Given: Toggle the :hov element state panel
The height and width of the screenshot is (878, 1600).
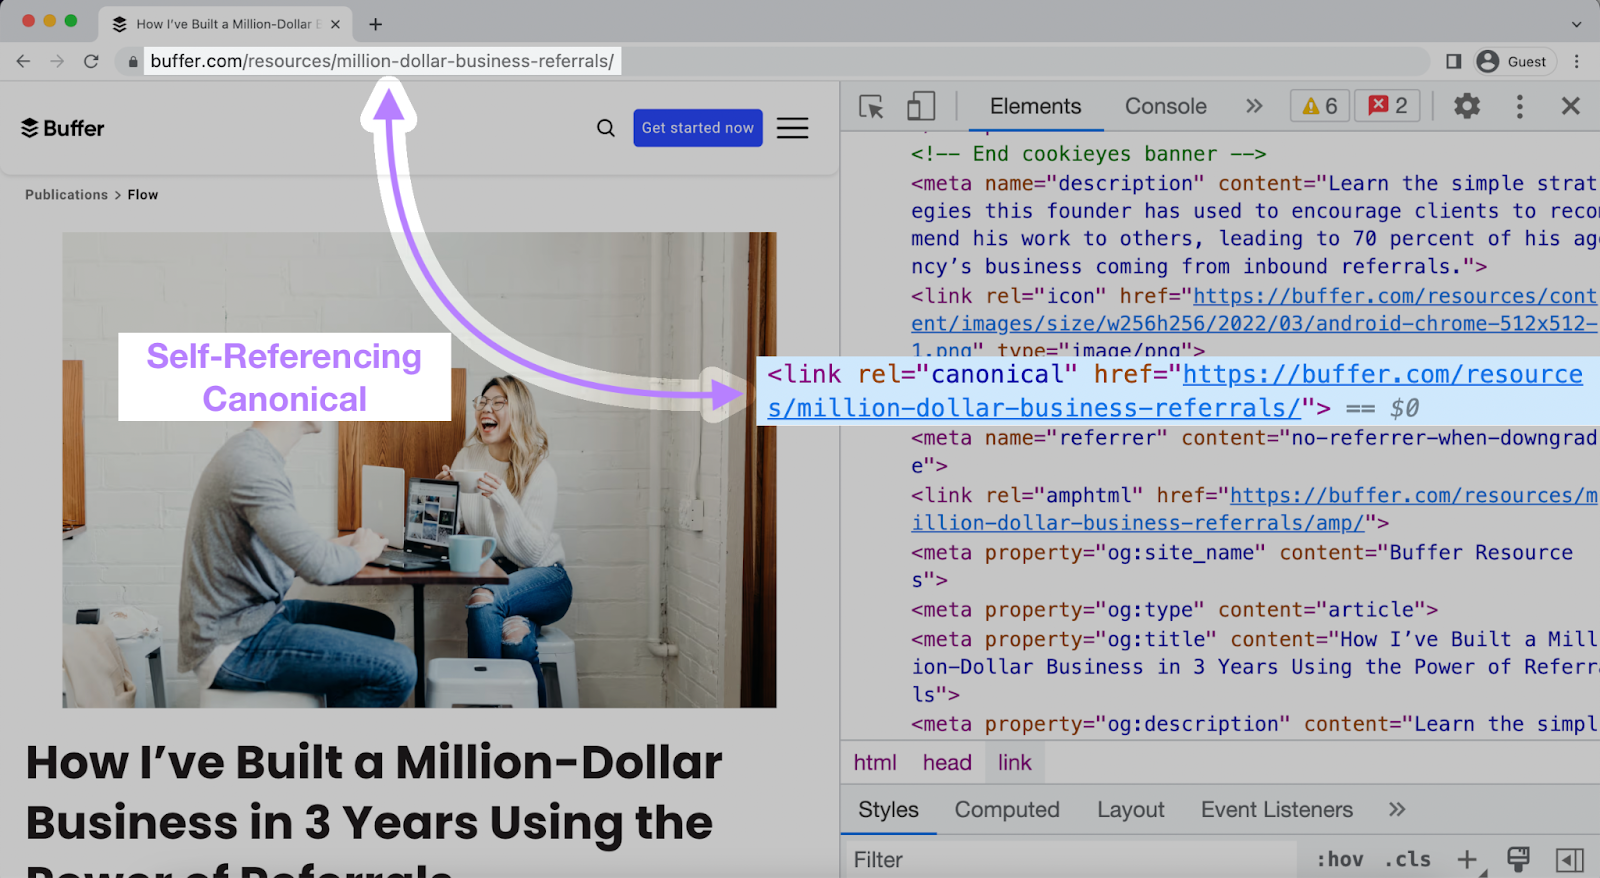Looking at the screenshot, I should pos(1339,860).
